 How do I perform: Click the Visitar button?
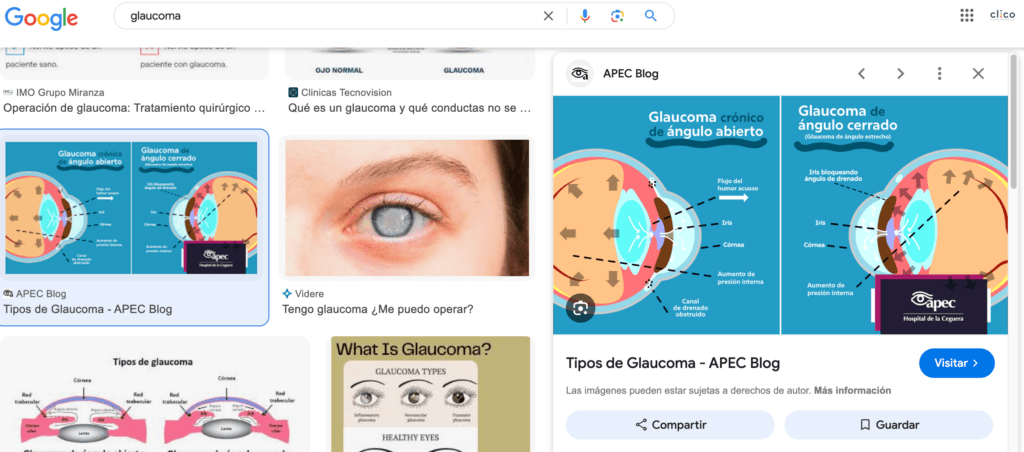pyautogui.click(x=956, y=363)
